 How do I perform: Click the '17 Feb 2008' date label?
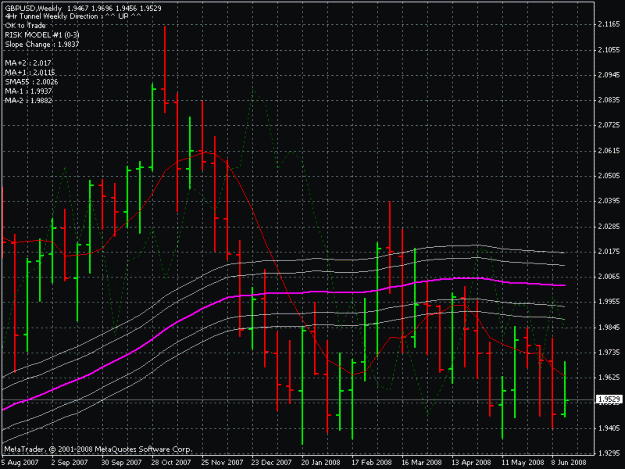[x=371, y=462]
